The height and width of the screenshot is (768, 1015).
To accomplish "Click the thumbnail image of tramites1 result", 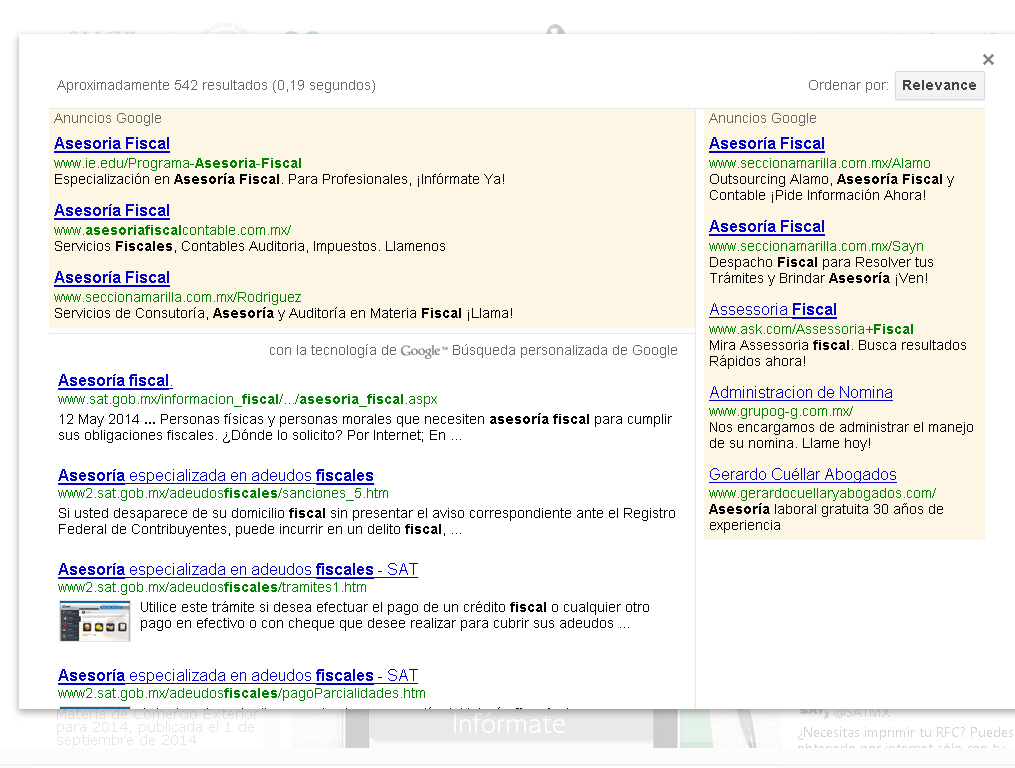I will point(95,621).
